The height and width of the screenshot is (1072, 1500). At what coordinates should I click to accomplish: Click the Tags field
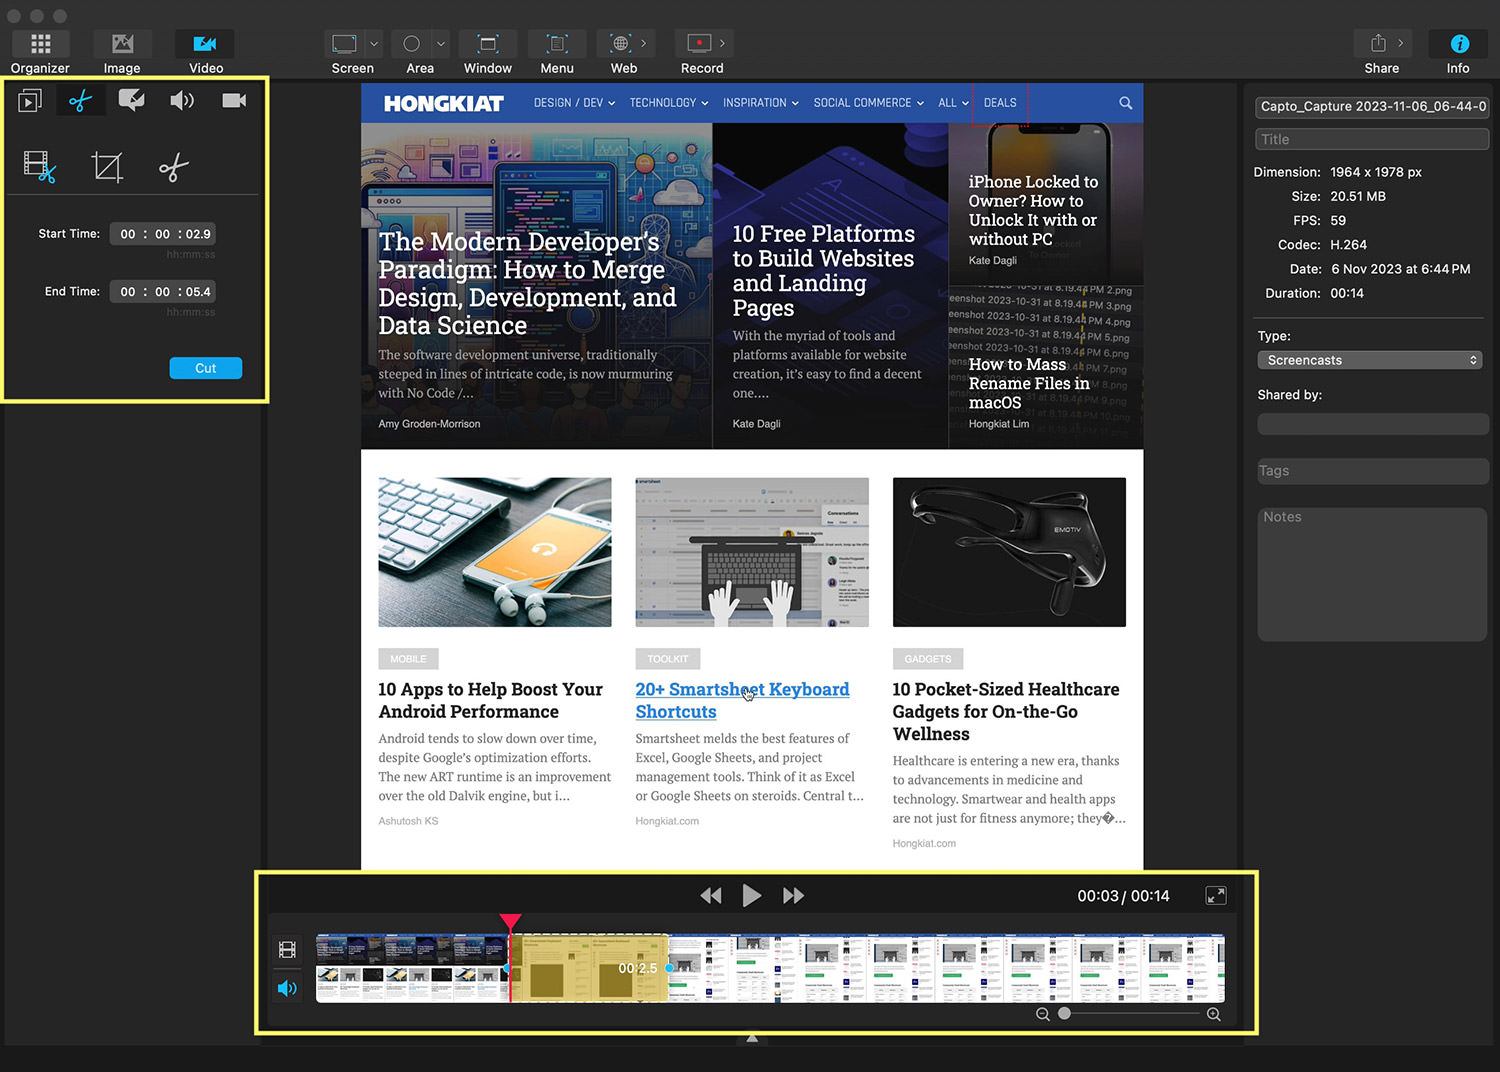pyautogui.click(x=1373, y=471)
